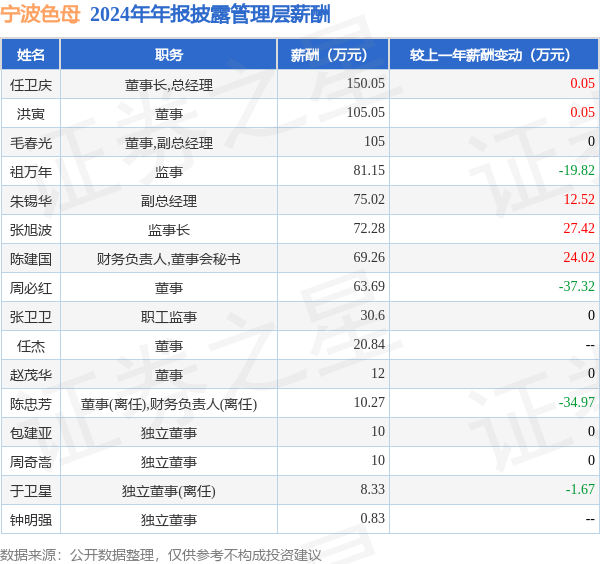Click the salary value 69.26
This screenshot has width=600, height=564.
click(369, 258)
